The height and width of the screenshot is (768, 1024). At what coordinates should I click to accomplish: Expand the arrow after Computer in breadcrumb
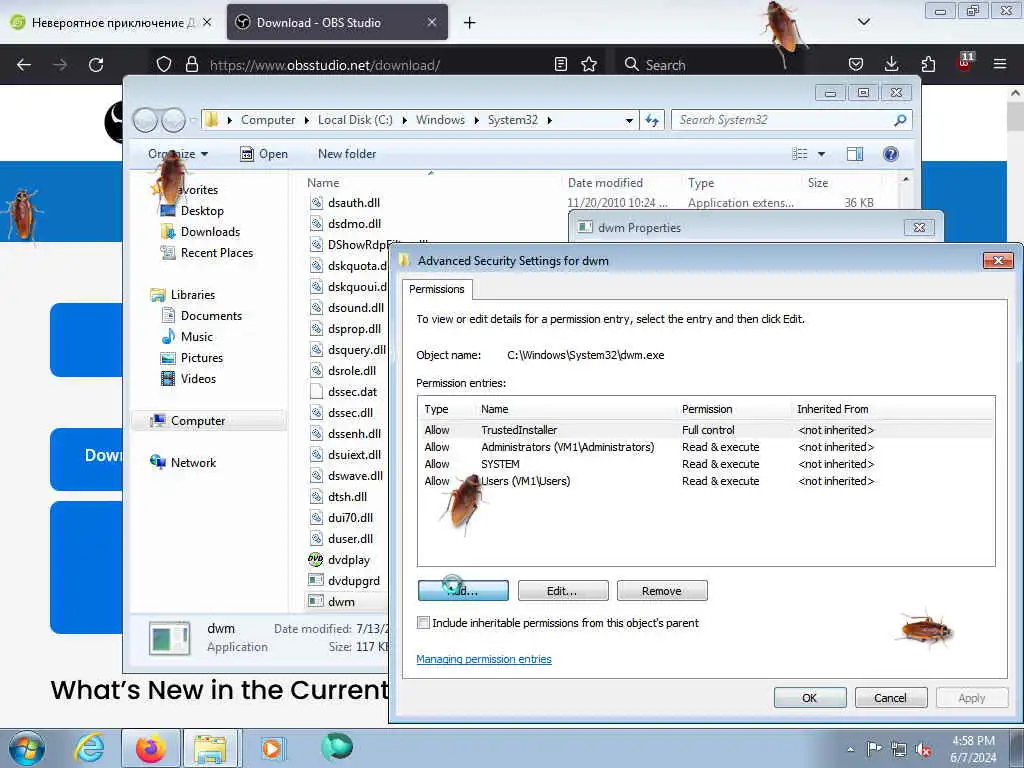pos(306,120)
